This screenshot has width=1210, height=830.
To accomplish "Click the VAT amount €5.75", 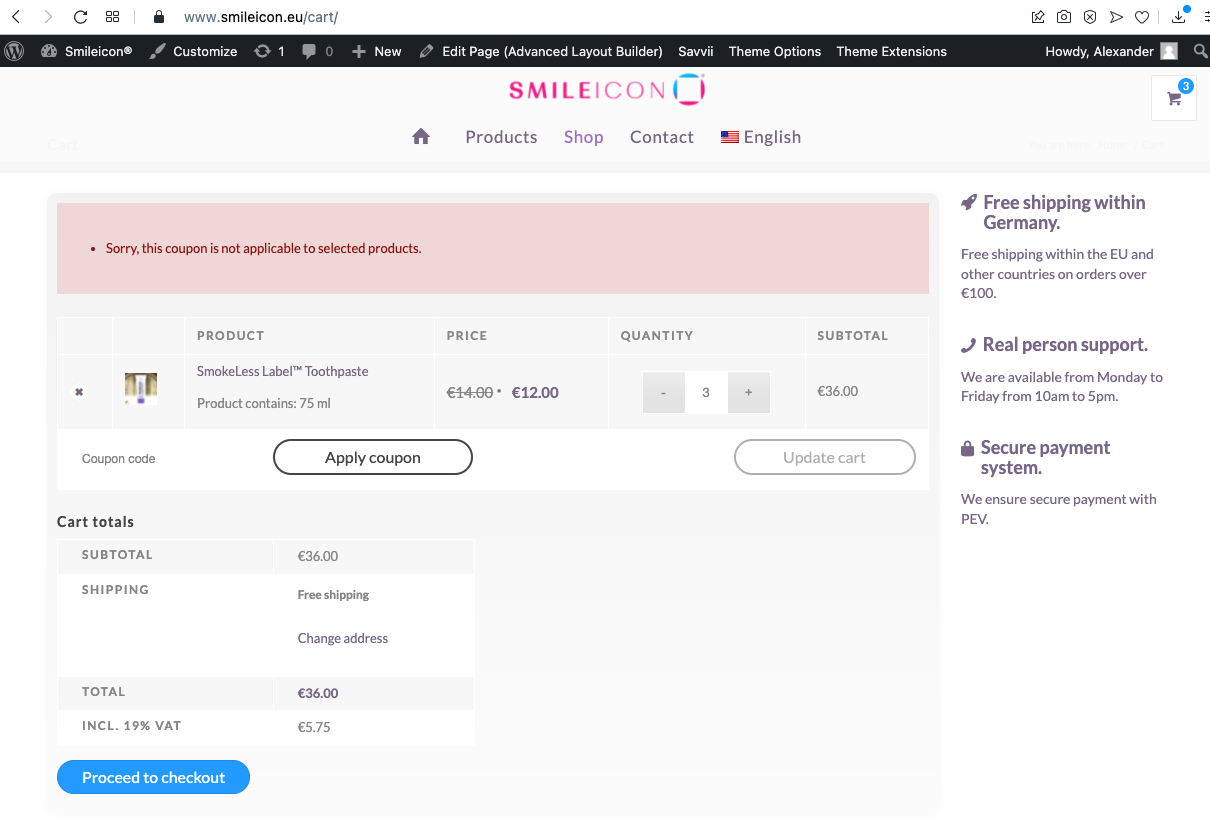I will [x=314, y=727].
